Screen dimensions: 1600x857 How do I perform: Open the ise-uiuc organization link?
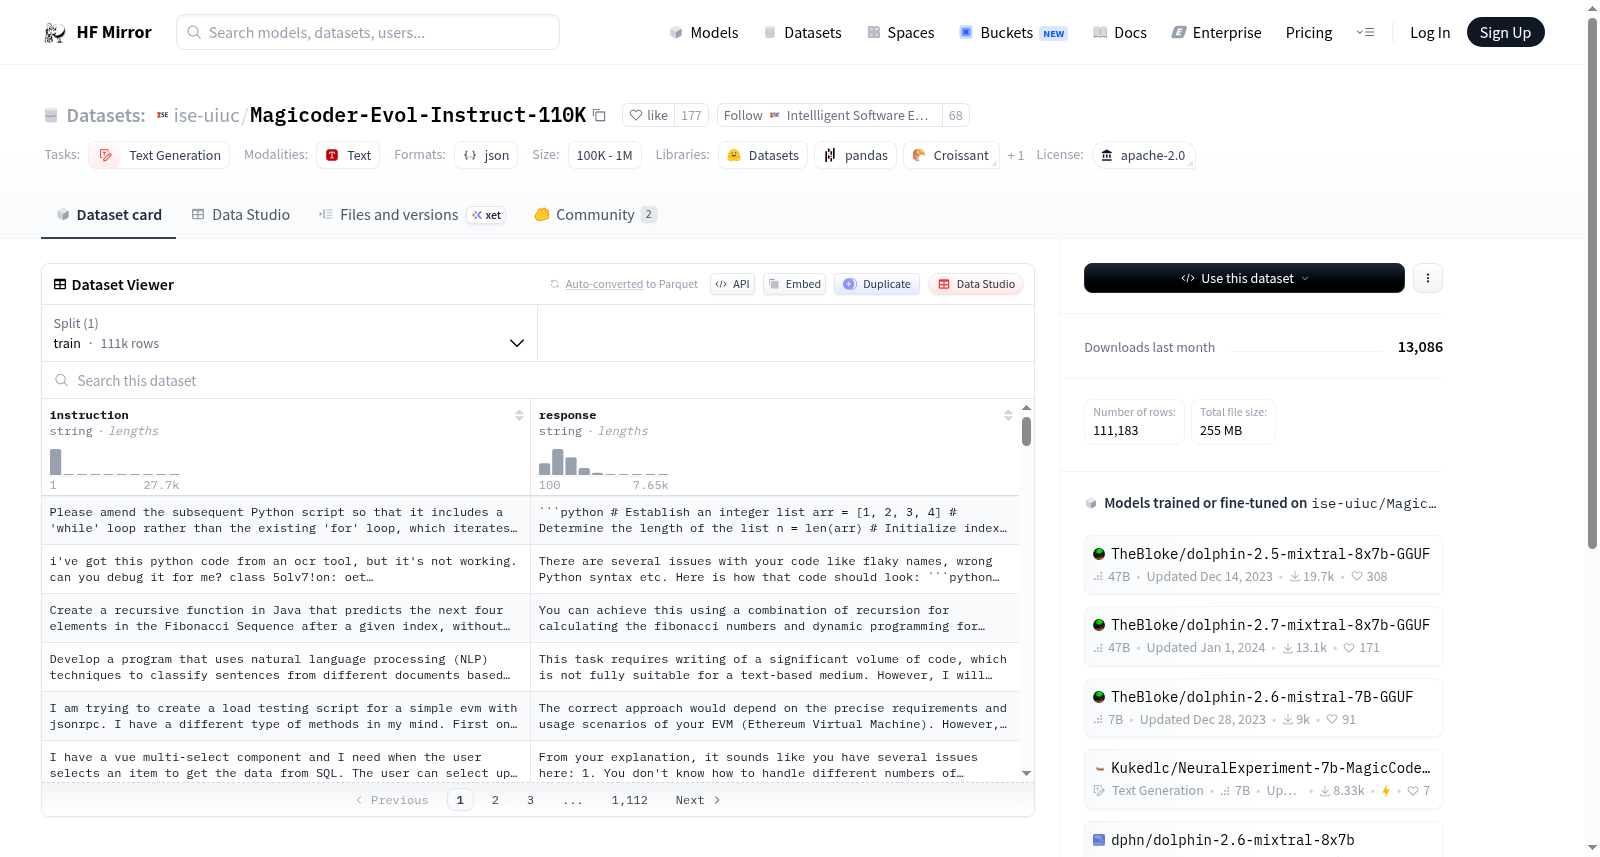pos(206,115)
